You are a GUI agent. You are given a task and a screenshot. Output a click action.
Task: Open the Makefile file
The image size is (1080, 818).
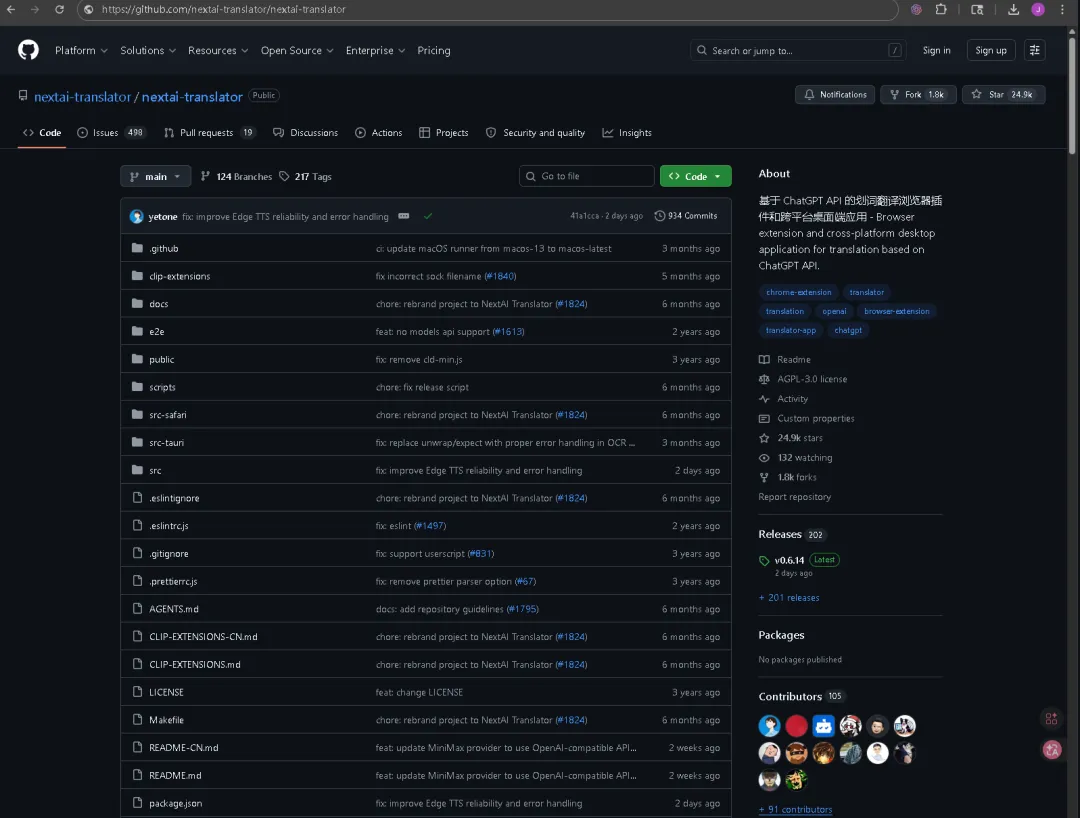tap(166, 720)
